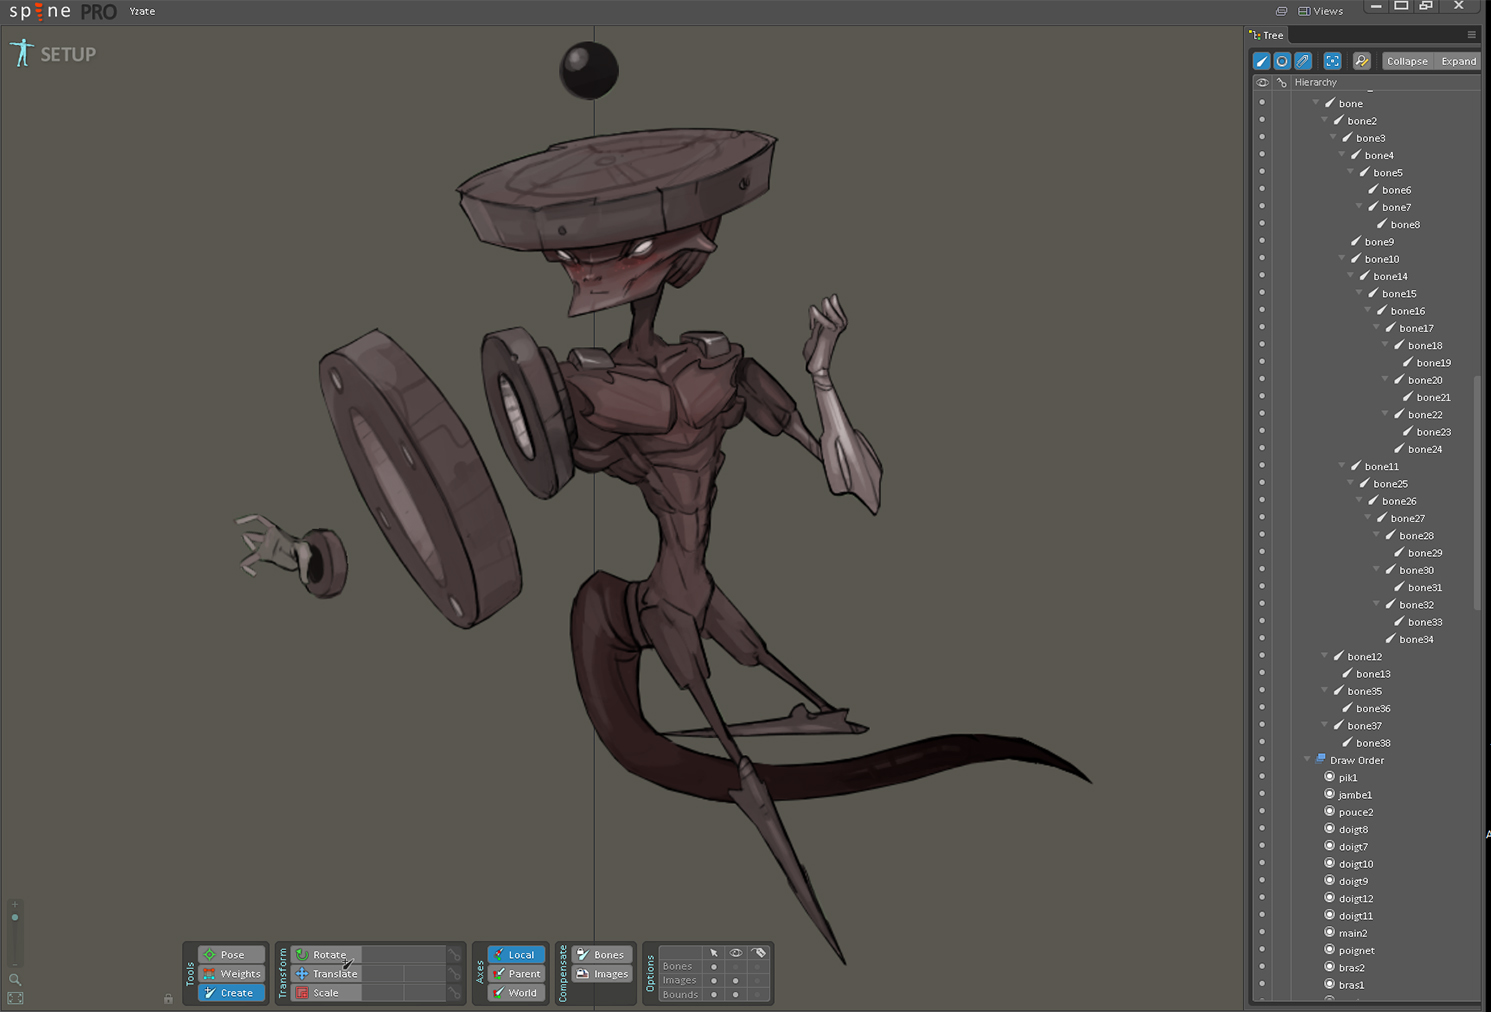Toggle Images visible dot in Options
The image size is (1491, 1012).
click(x=736, y=981)
